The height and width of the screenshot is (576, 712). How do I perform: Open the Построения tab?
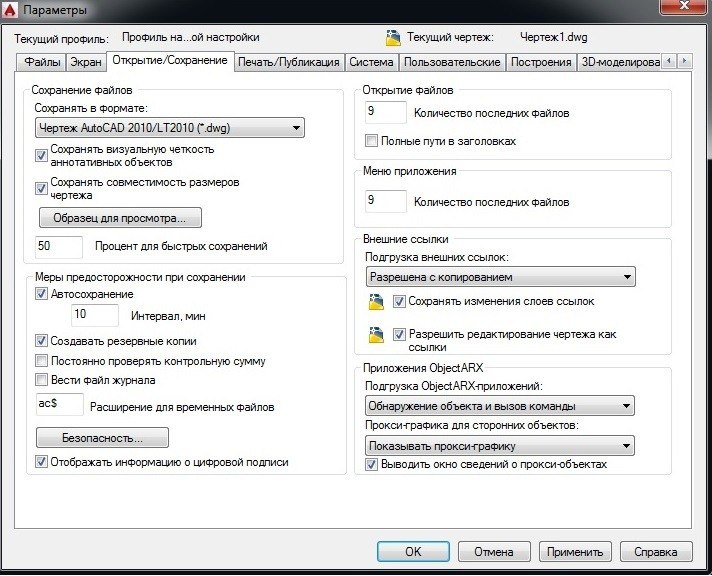pyautogui.click(x=541, y=62)
